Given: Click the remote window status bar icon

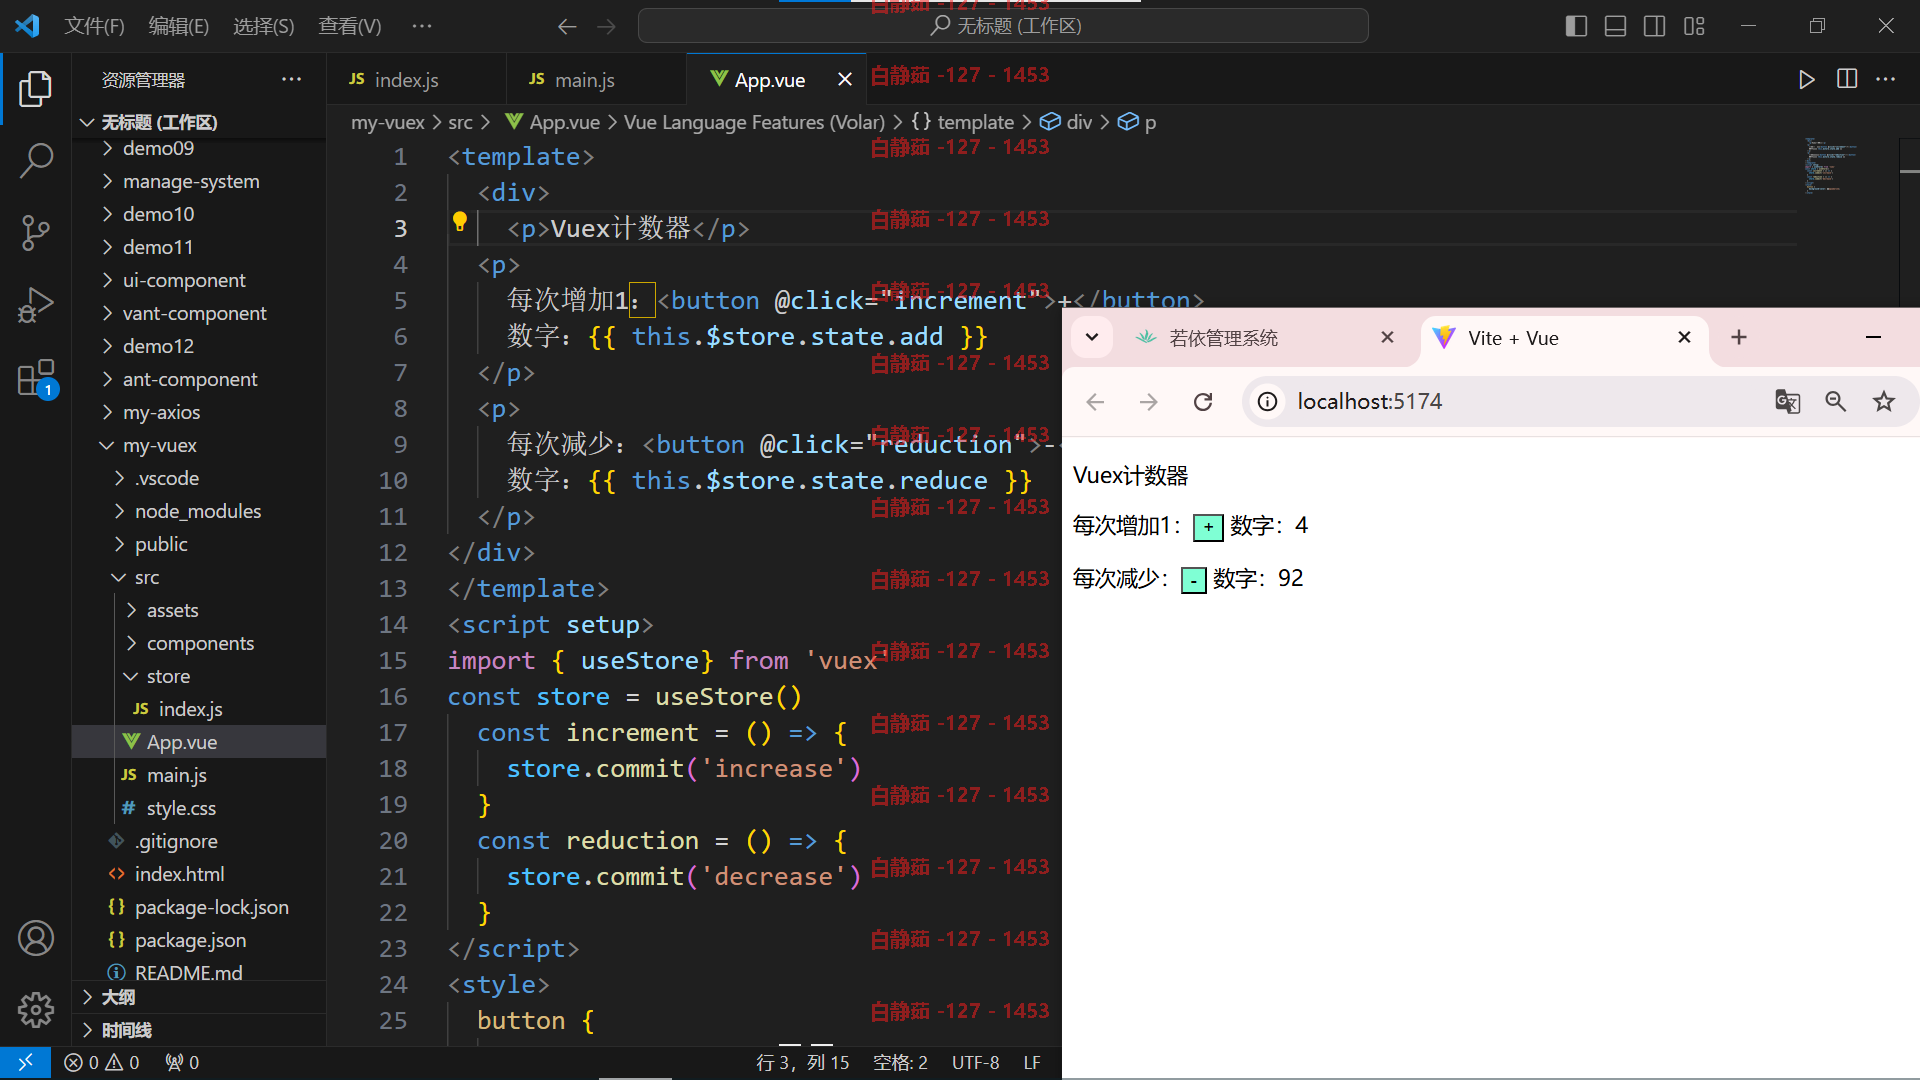Looking at the screenshot, I should [26, 1062].
